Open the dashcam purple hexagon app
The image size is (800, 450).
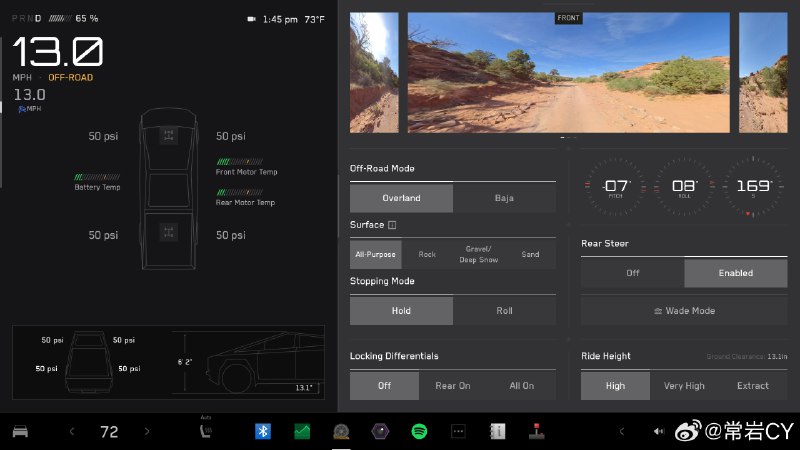[380, 432]
